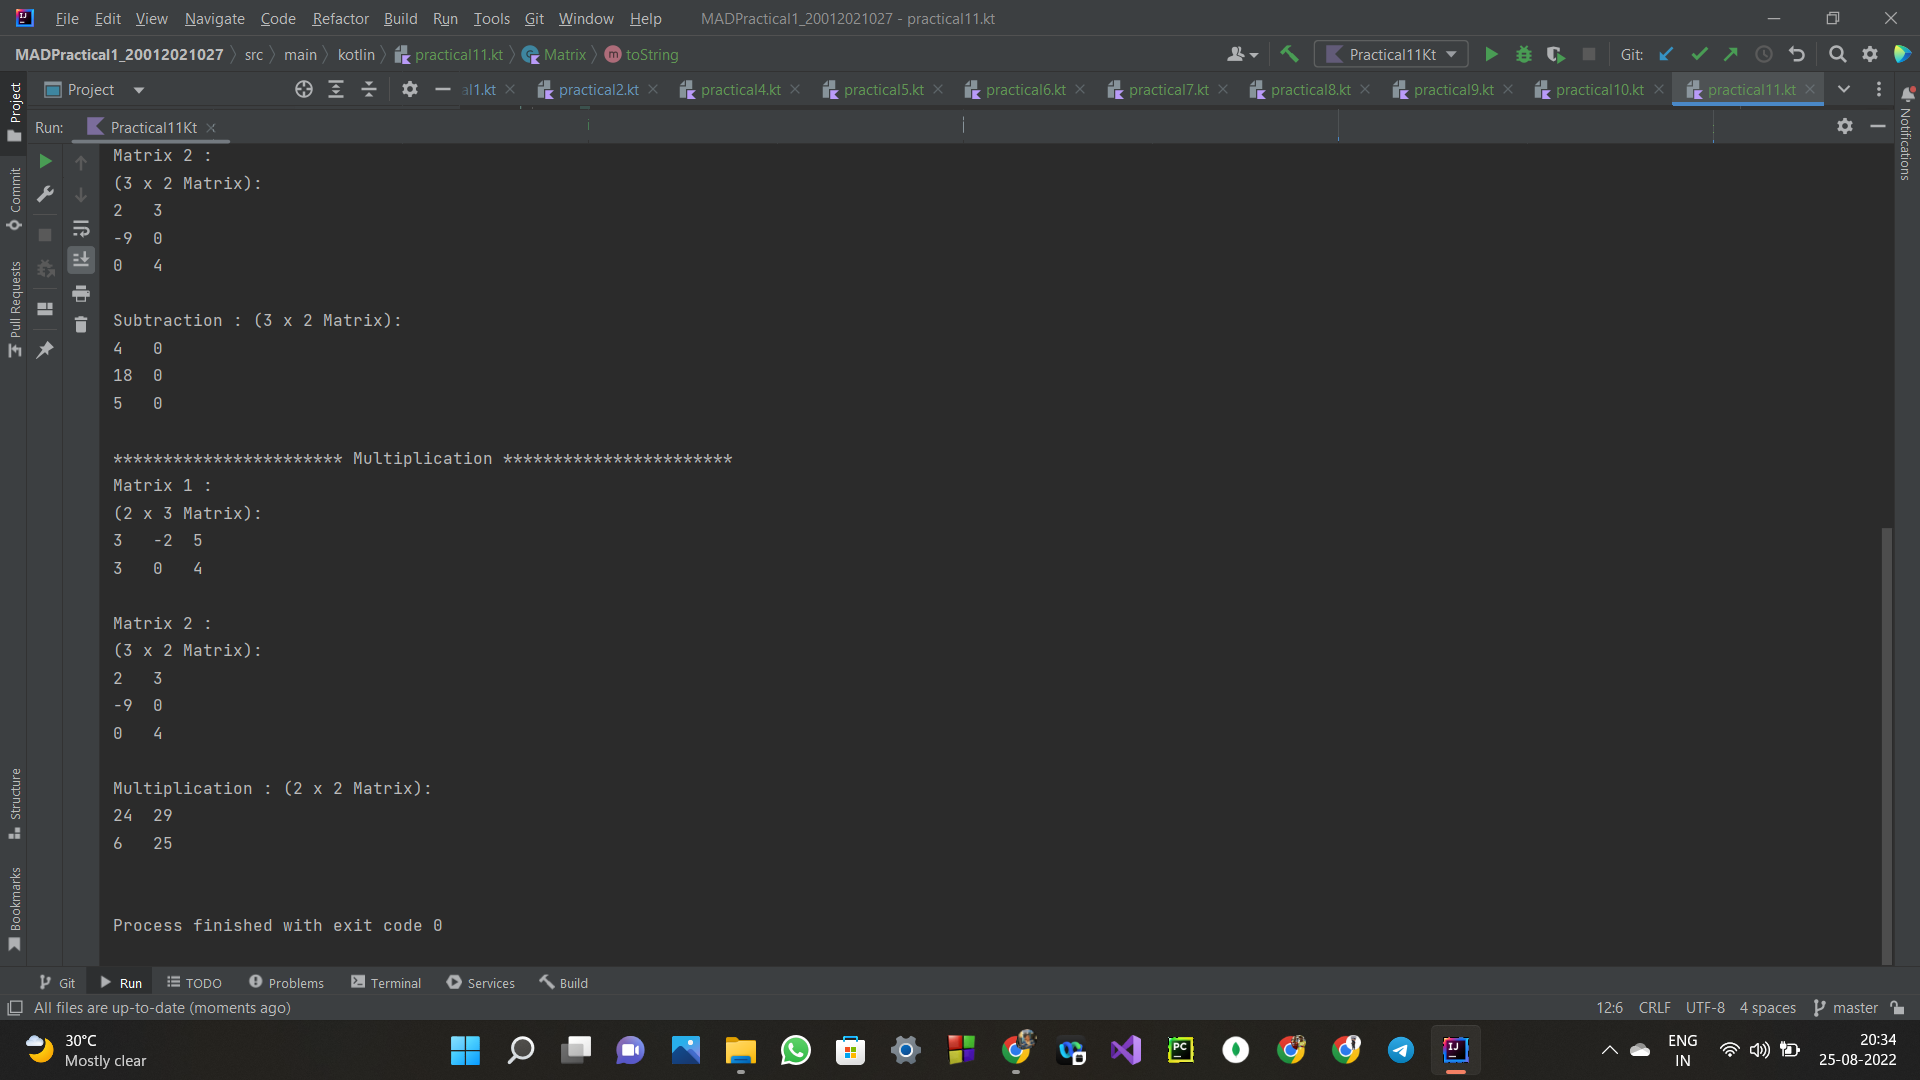Push commits using green Git arrow icon

tap(1731, 54)
